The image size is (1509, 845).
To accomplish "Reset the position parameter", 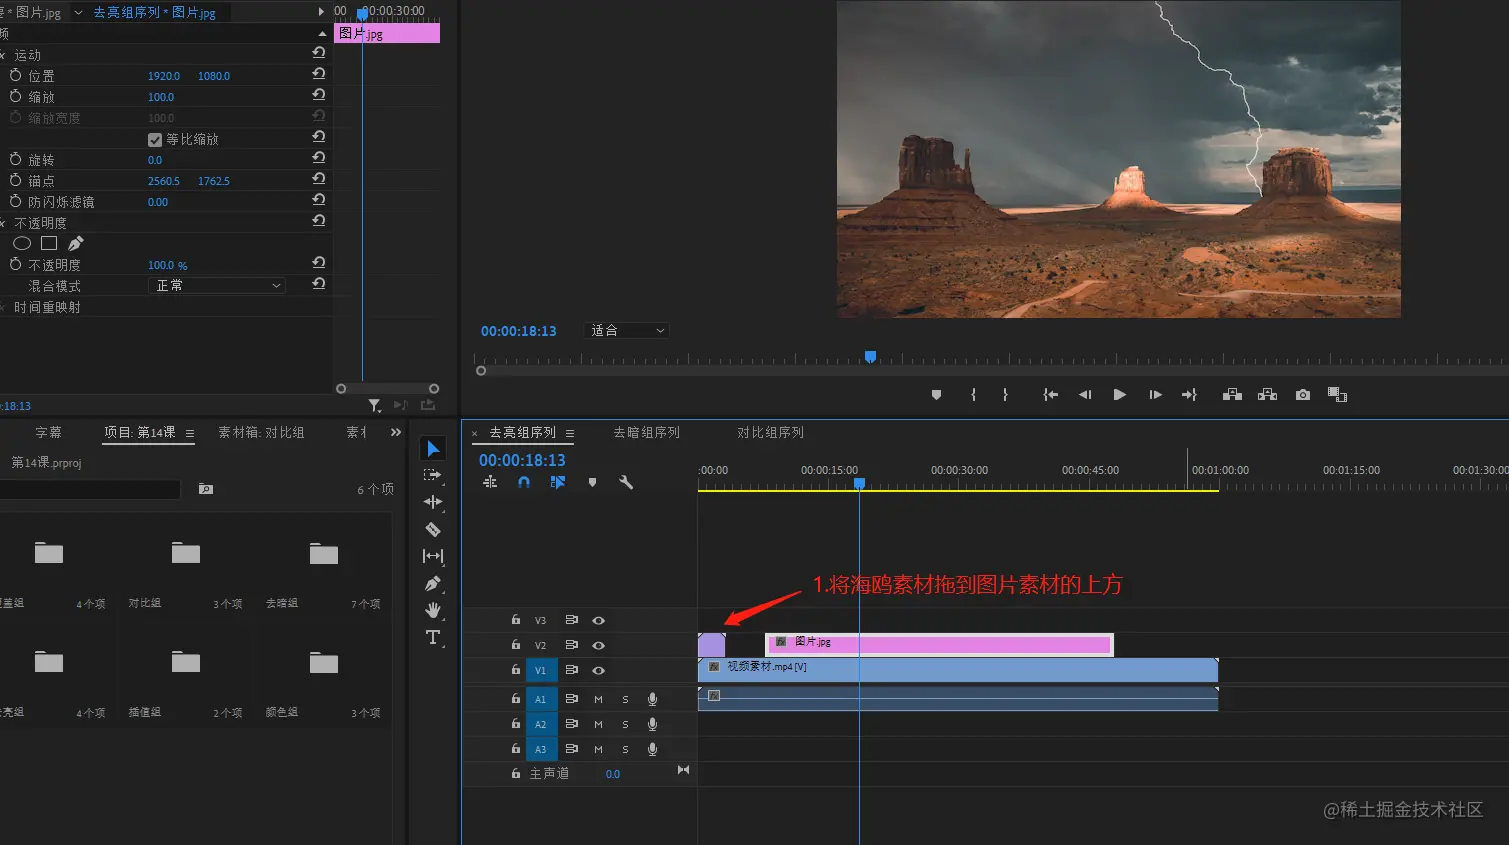I will [319, 74].
